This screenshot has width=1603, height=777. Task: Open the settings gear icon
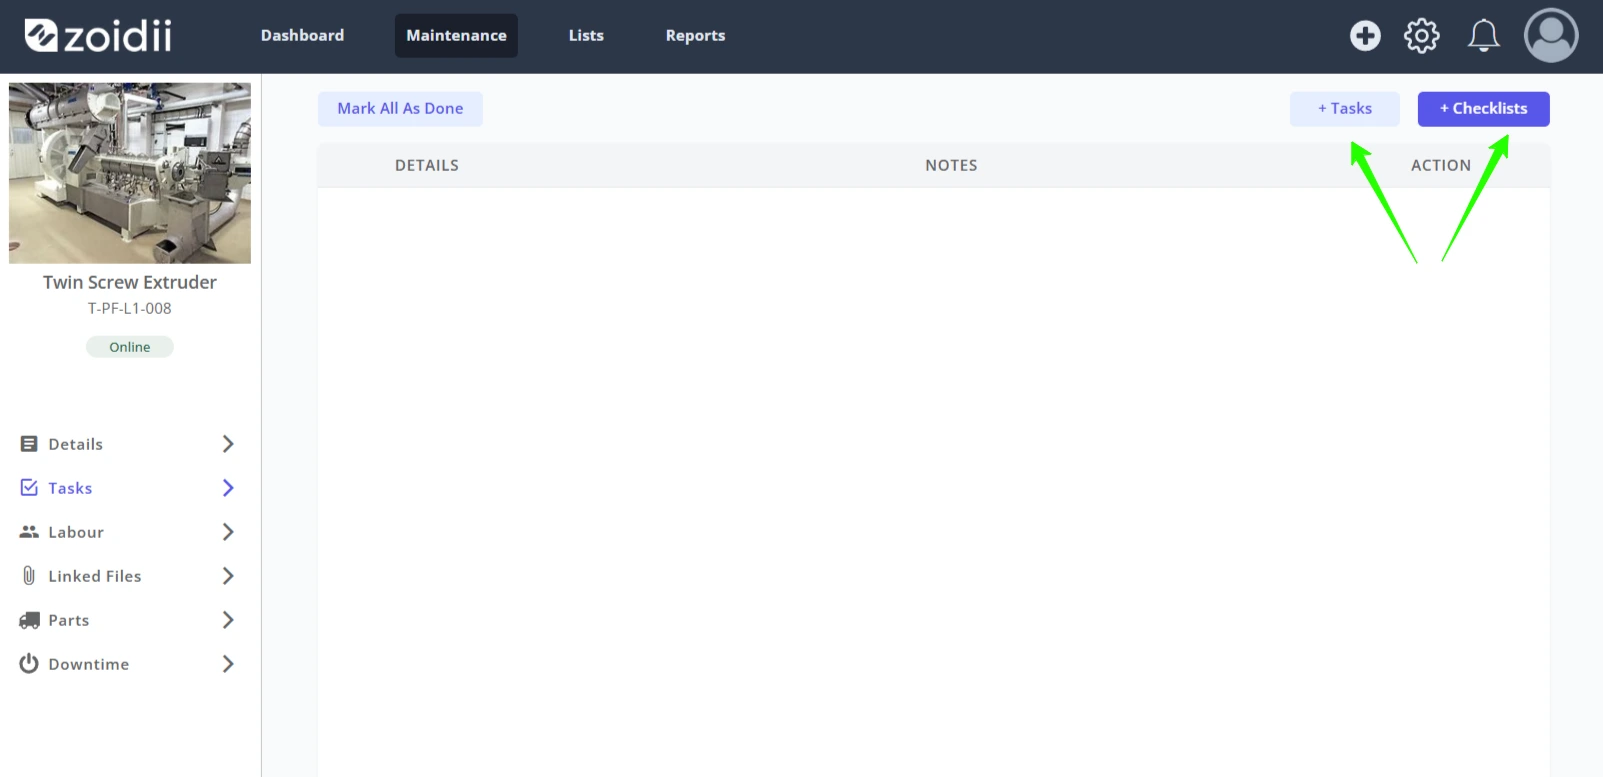[1421, 36]
